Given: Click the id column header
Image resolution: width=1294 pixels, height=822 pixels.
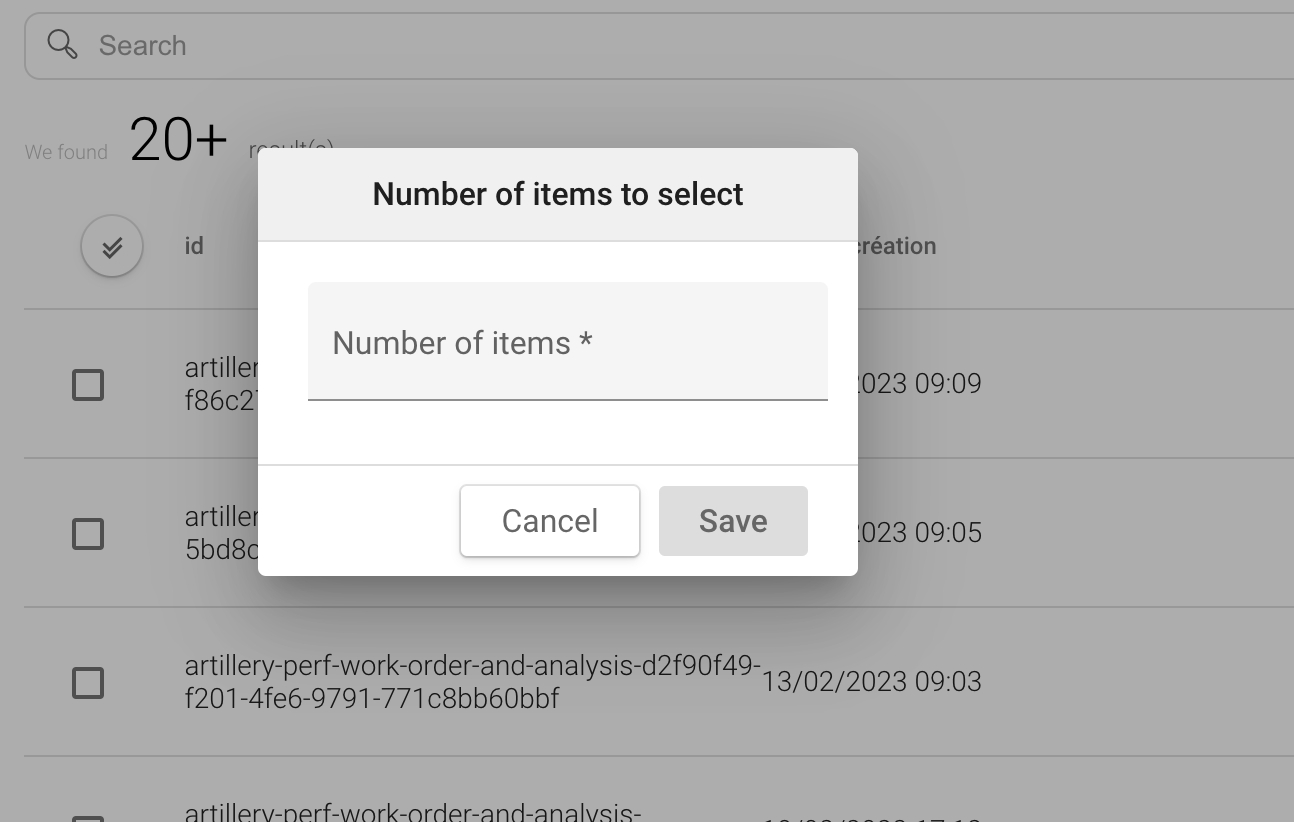Looking at the screenshot, I should (x=194, y=246).
